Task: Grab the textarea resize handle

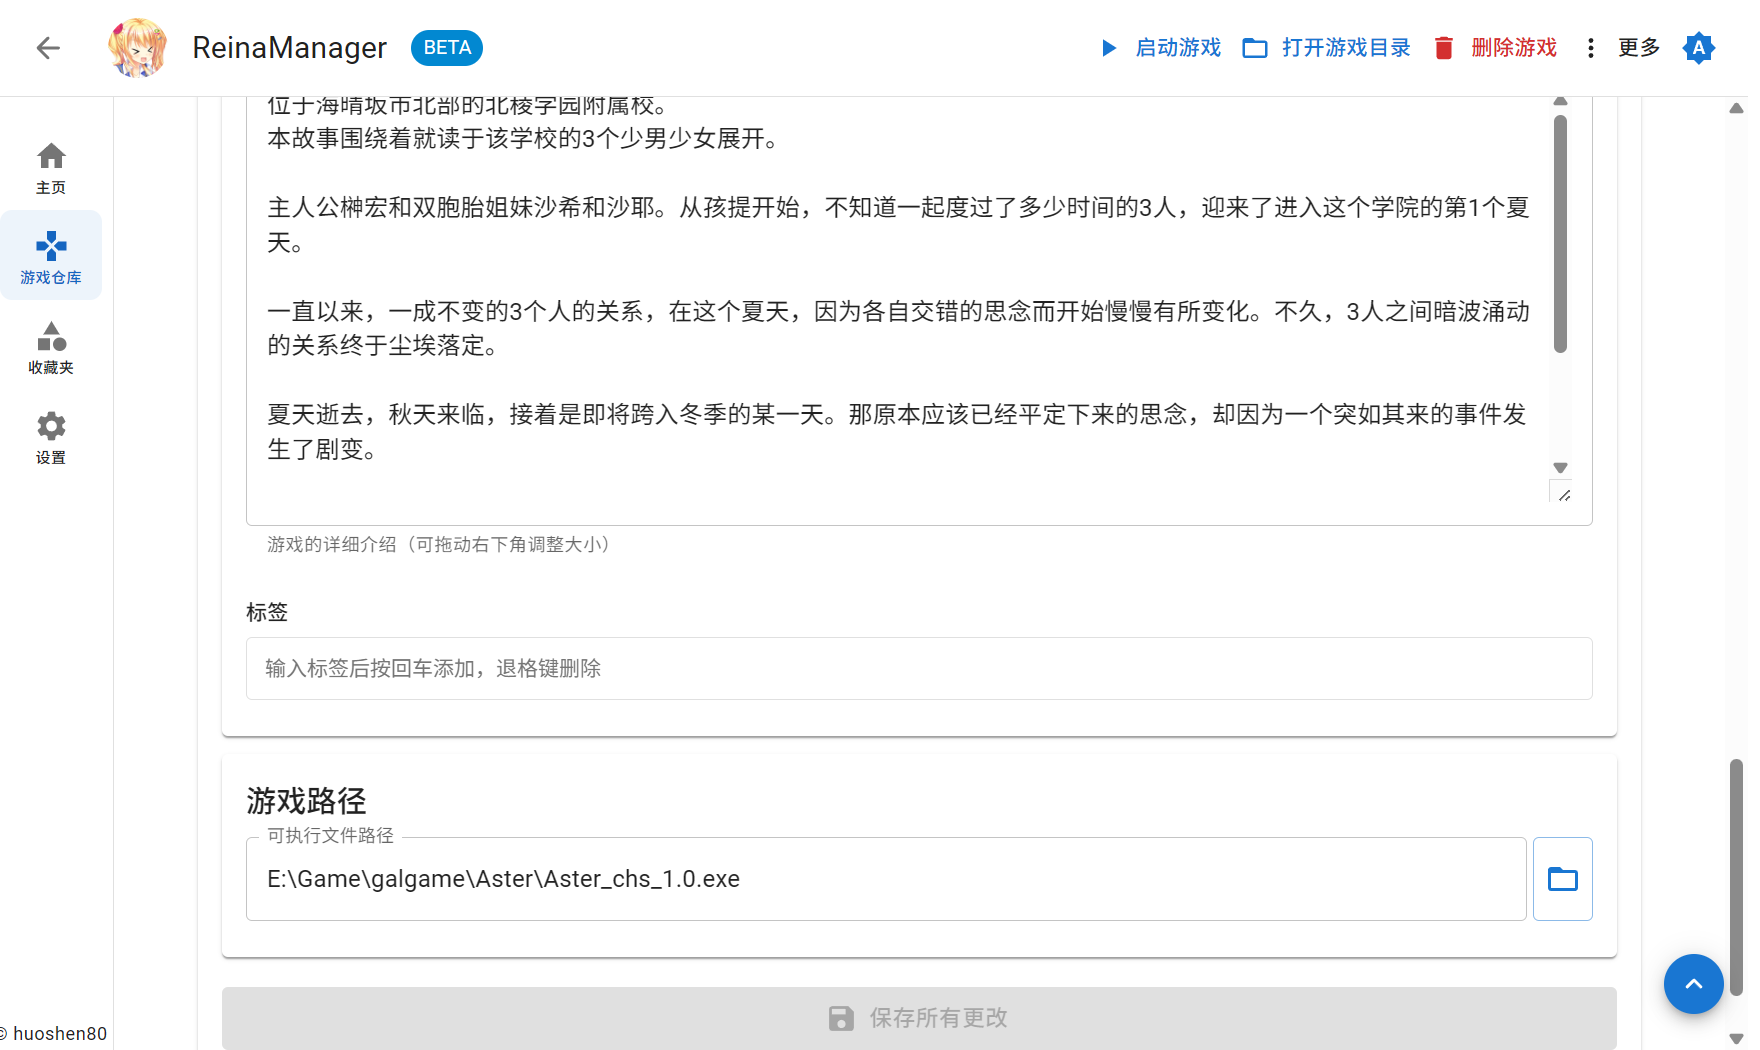Action: coord(1564,495)
